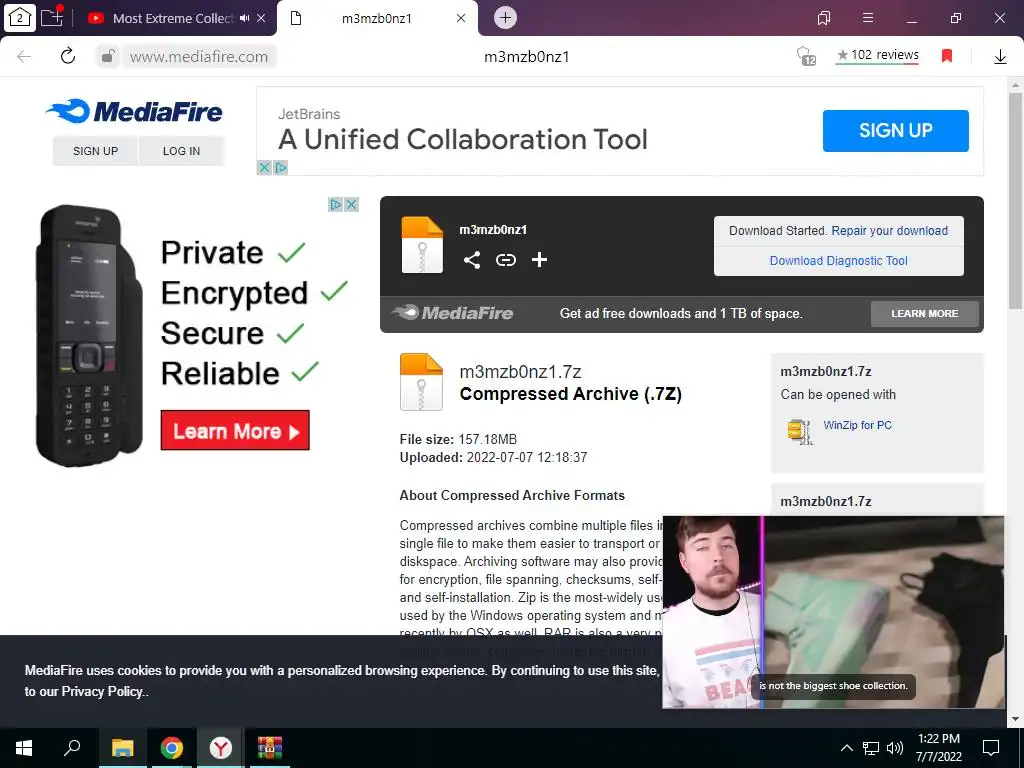Click the MediaFire logo

[x=135, y=112]
